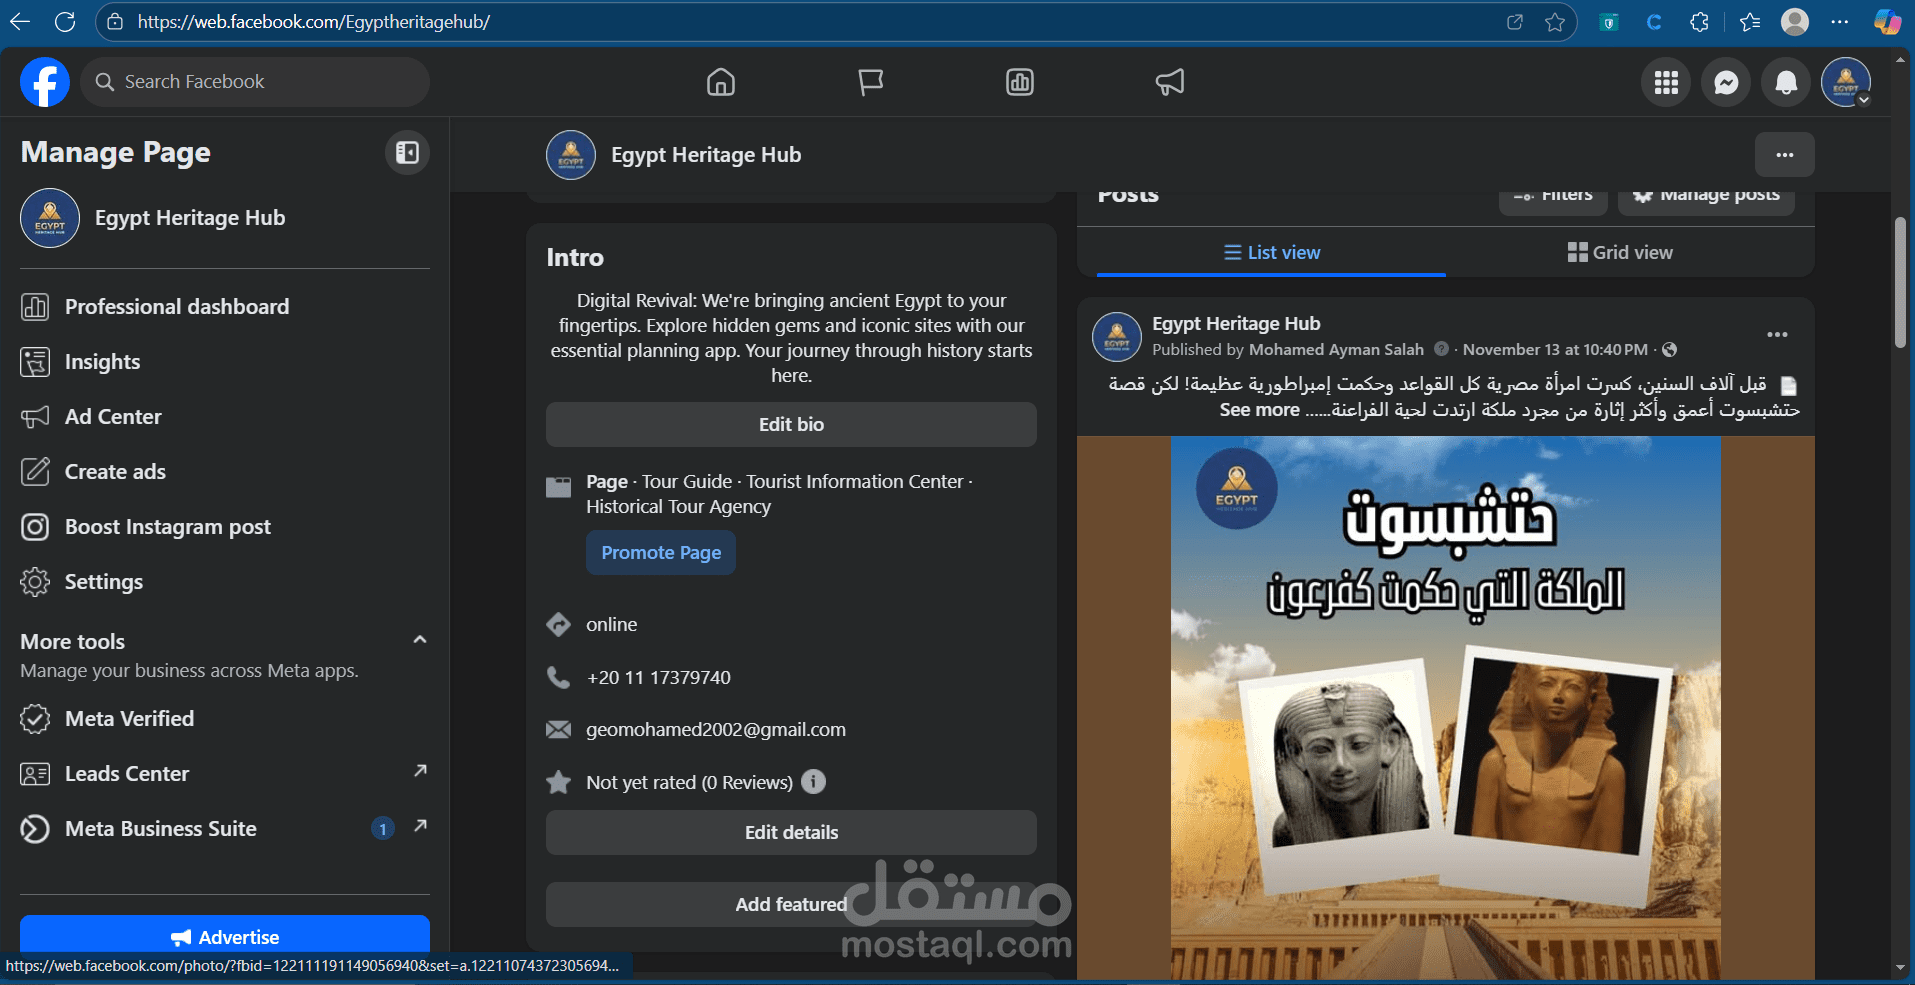Collapse the Manage Page sidebar

407,152
